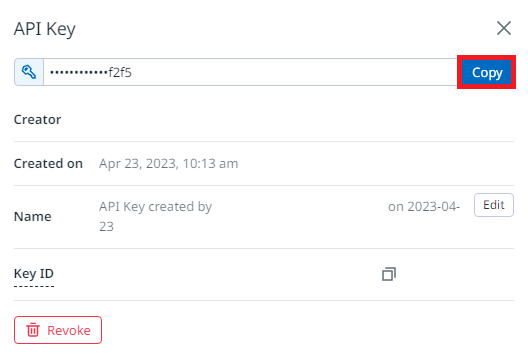Click the masked dots in the key field

click(79, 72)
